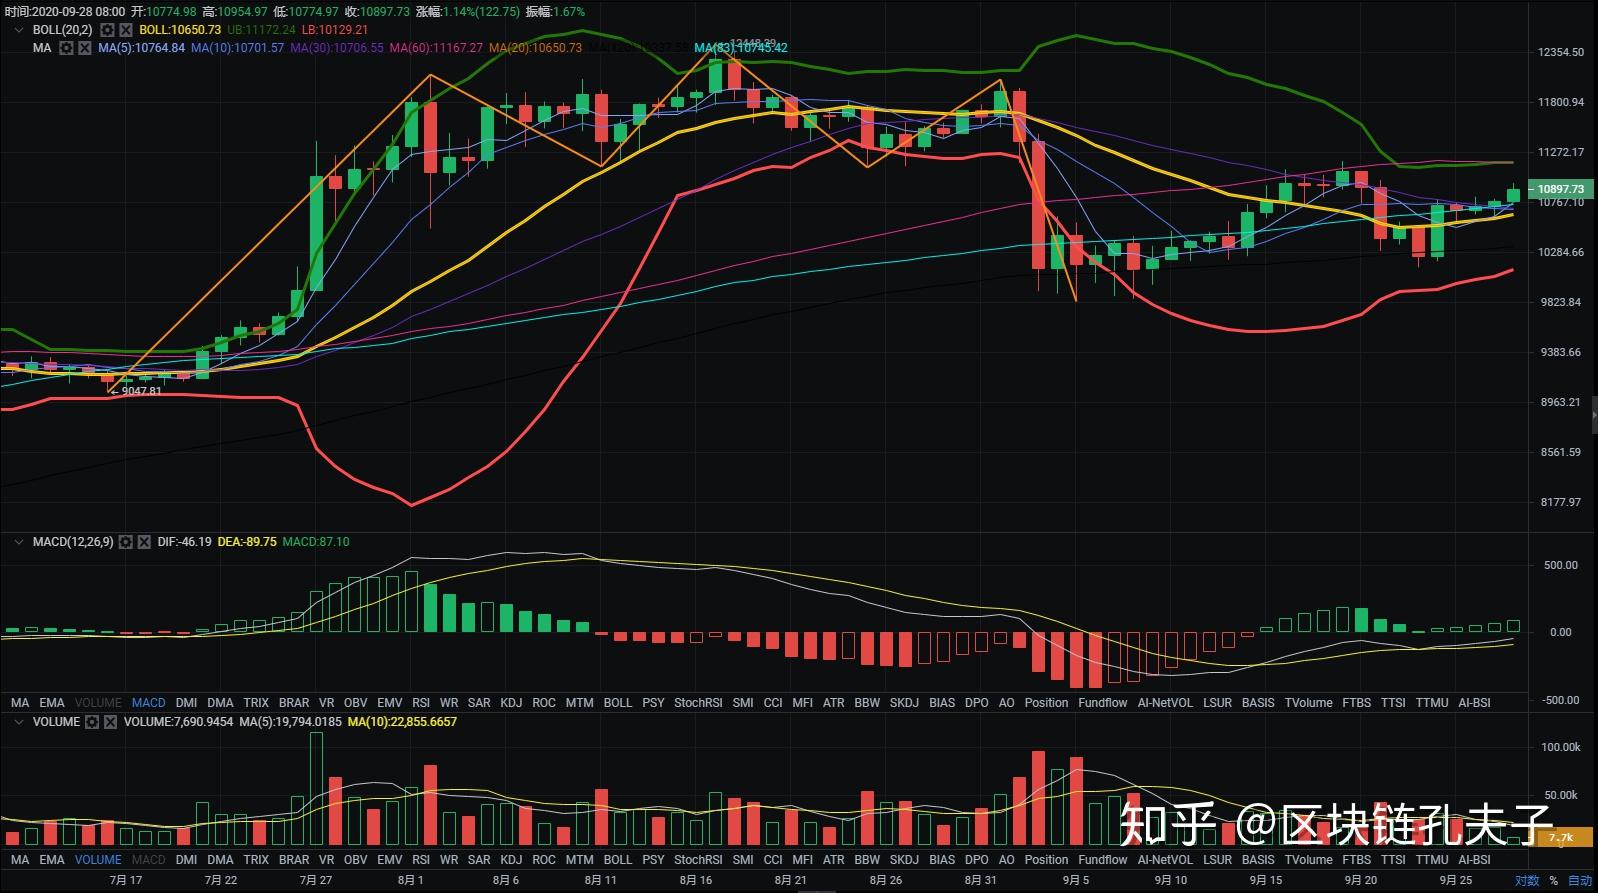This screenshot has height=893, width=1598.
Task: Click the 9047.81 low price marker
Action: 140,391
